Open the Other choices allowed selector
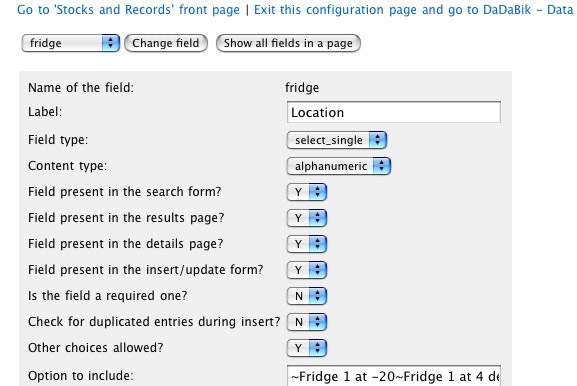This screenshot has width=577, height=386. [x=307, y=348]
